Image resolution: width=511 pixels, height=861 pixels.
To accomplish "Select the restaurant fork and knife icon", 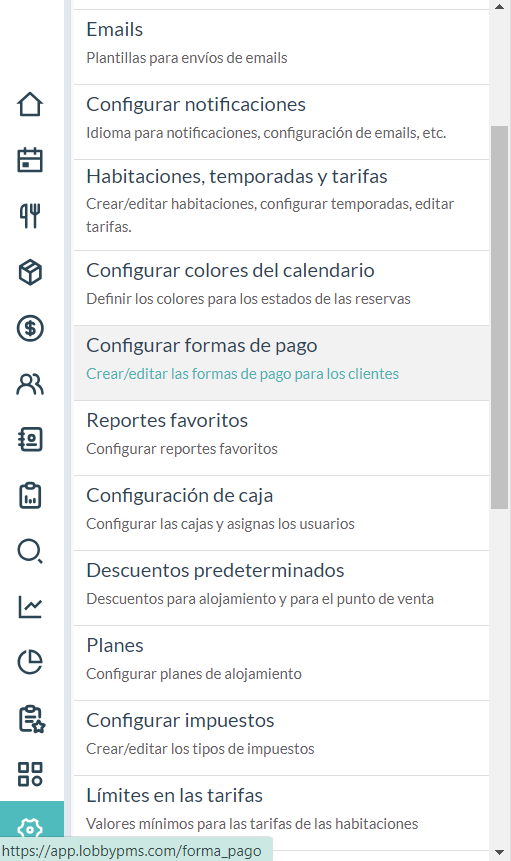I will 30,216.
